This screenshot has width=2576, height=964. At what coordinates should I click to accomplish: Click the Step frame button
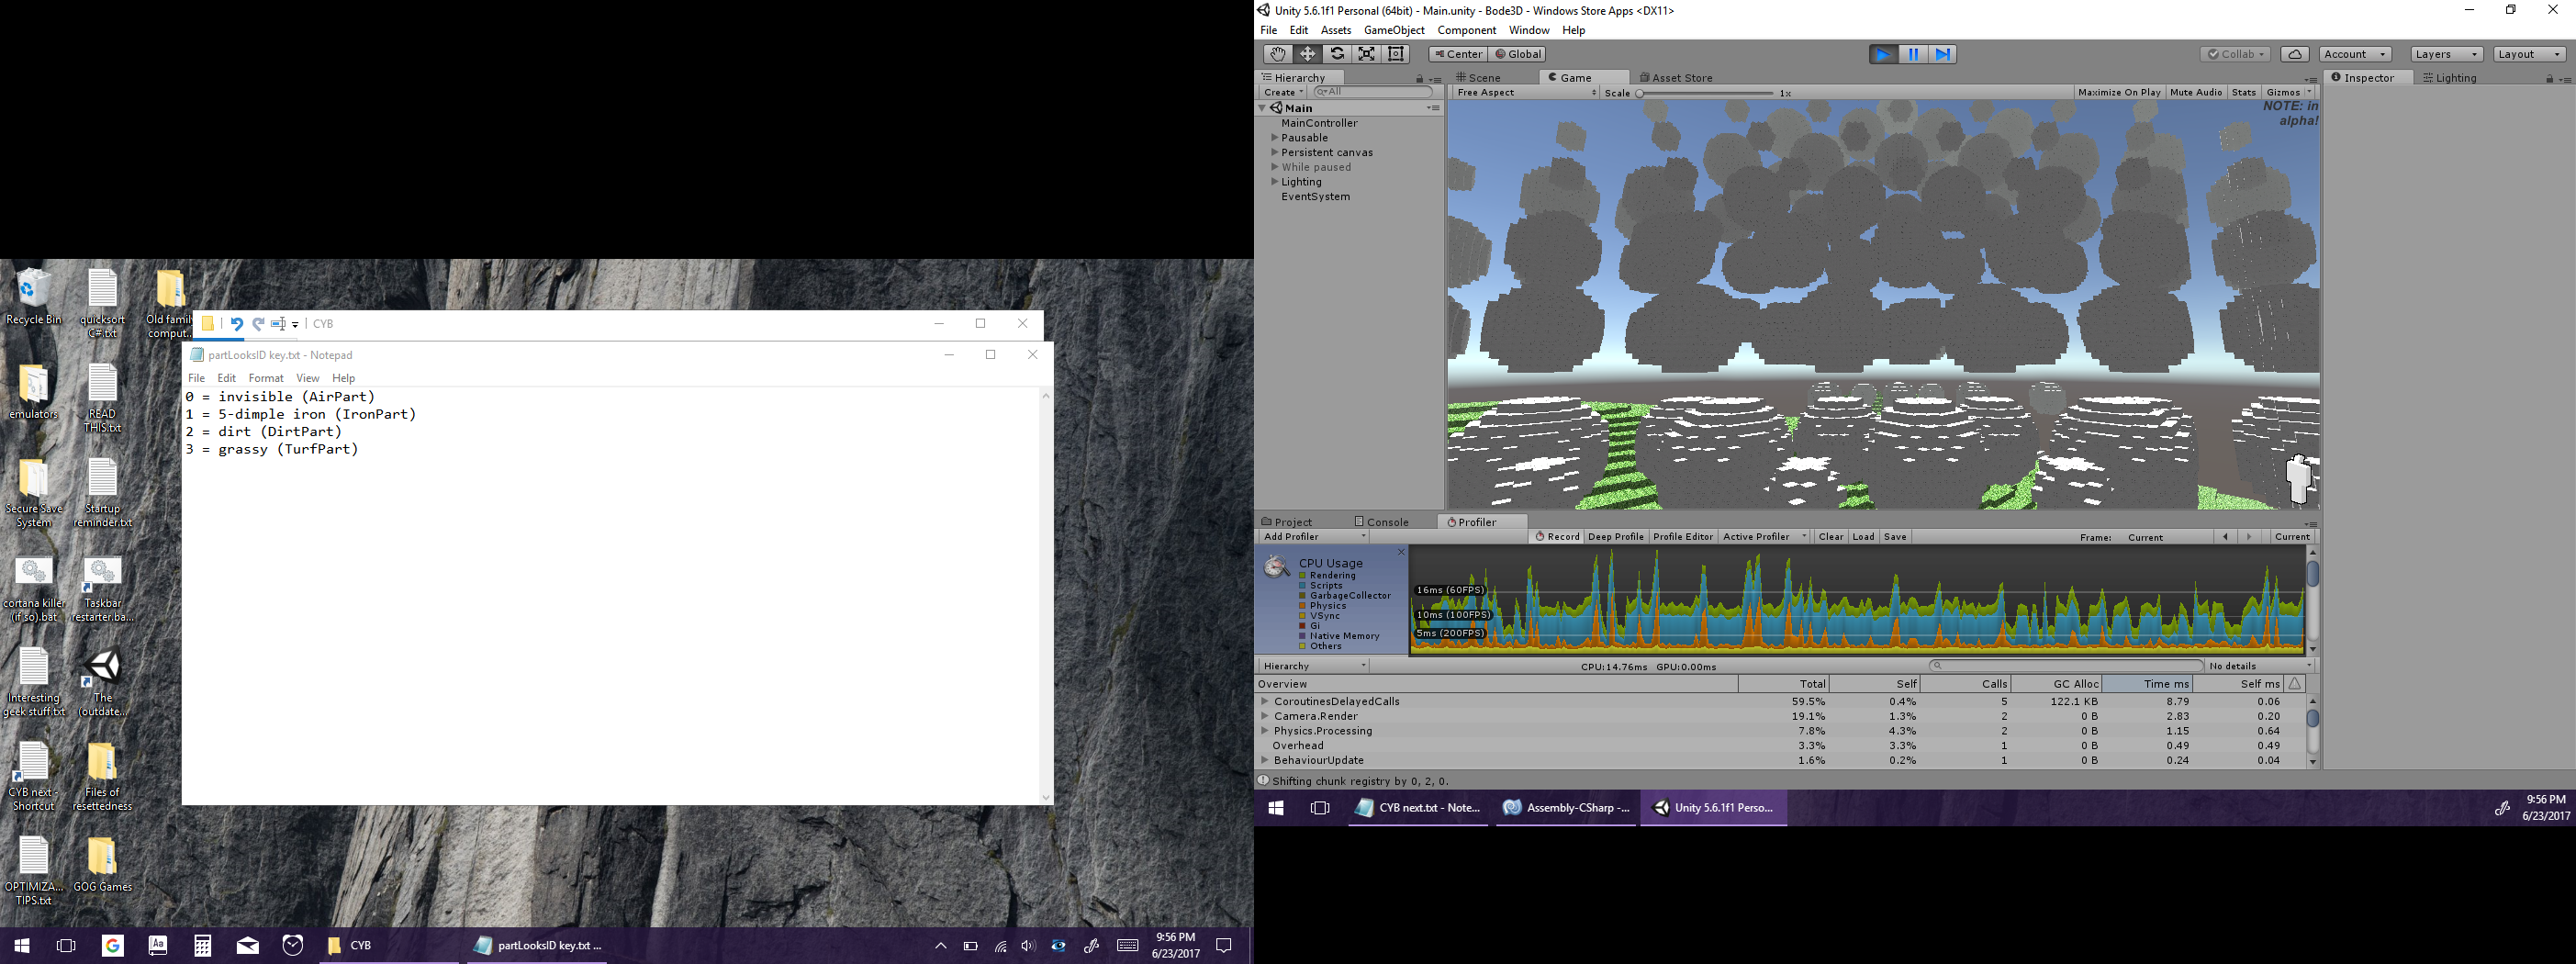pyautogui.click(x=1942, y=54)
